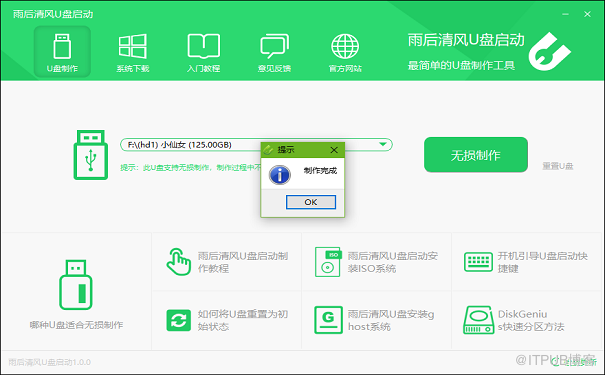Expand the USB drive selection dropdown arrow
This screenshot has height=375, width=605.
pyautogui.click(x=383, y=144)
